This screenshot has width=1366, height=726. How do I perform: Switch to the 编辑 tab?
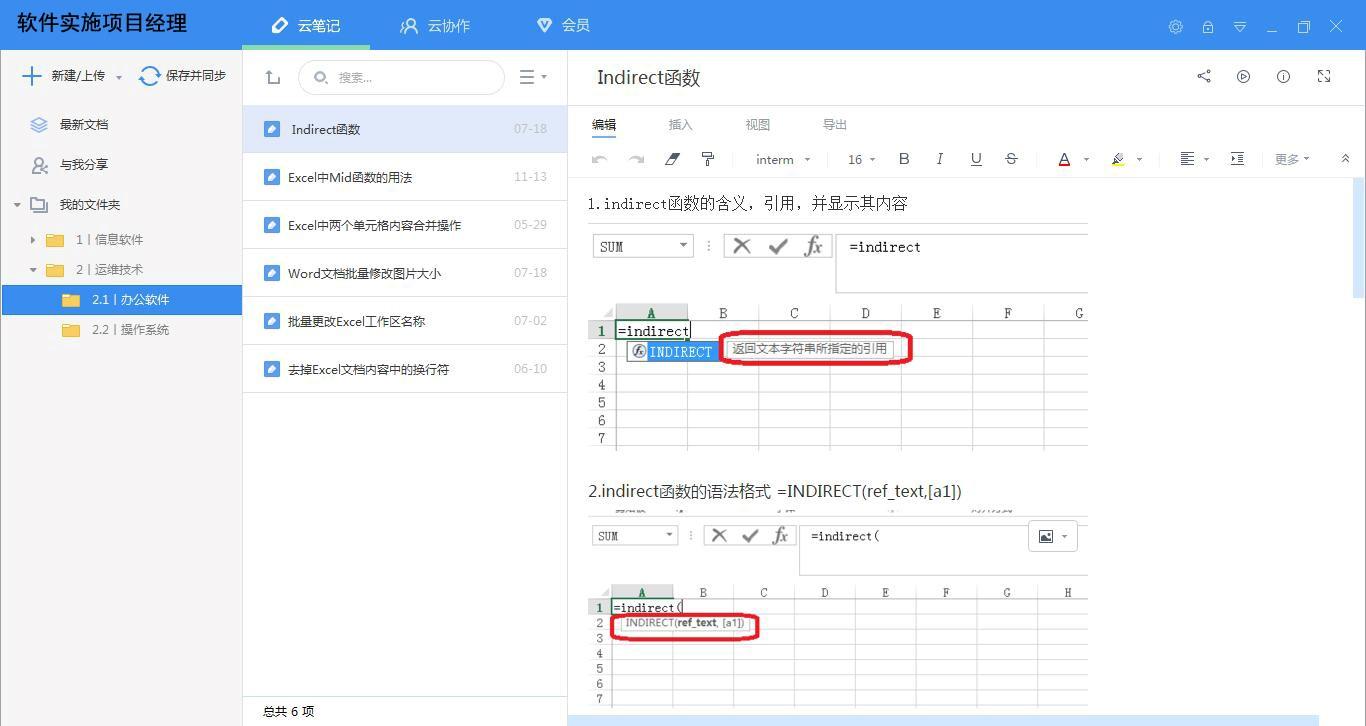[x=604, y=125]
